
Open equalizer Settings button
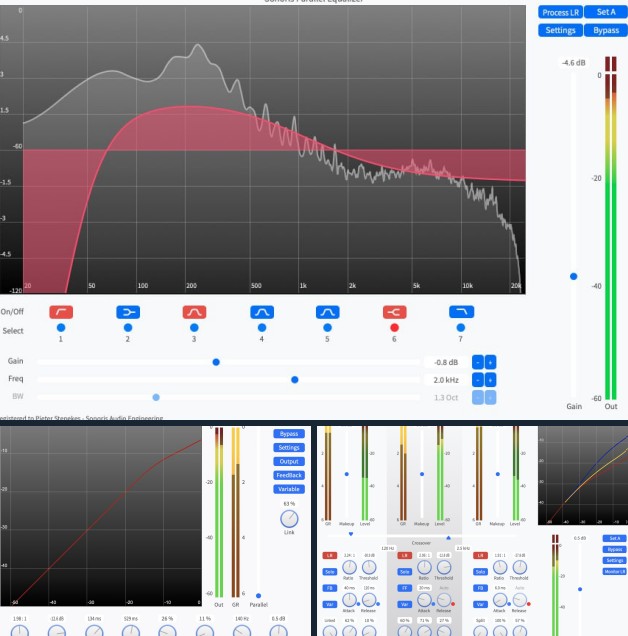click(x=560, y=30)
